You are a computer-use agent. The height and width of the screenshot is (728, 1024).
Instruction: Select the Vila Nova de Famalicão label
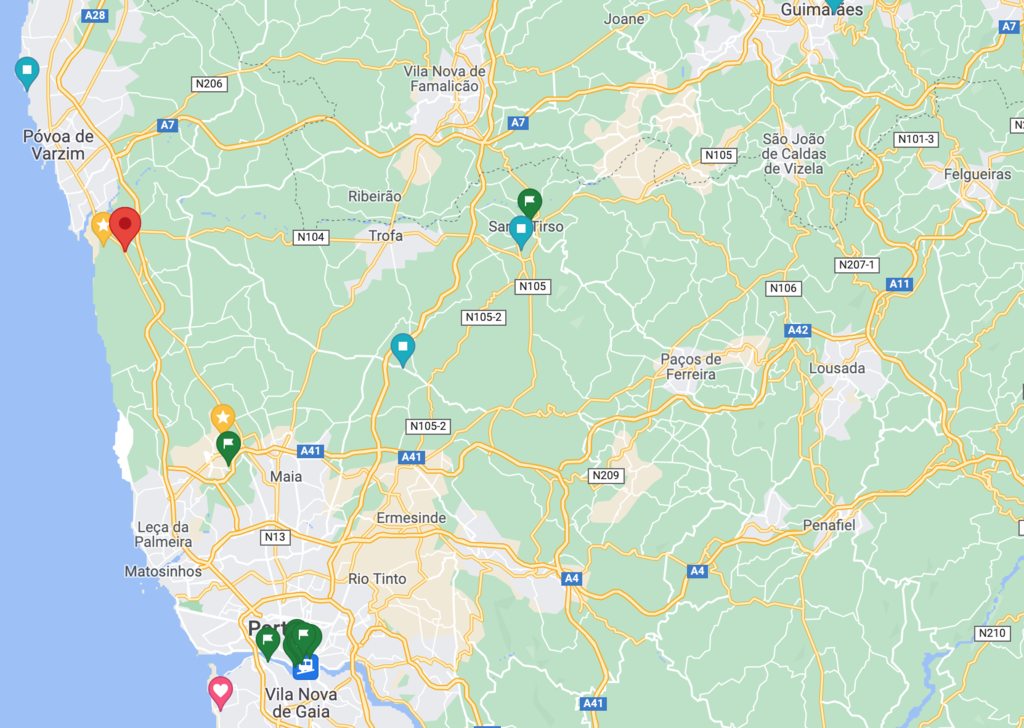pyautogui.click(x=444, y=79)
